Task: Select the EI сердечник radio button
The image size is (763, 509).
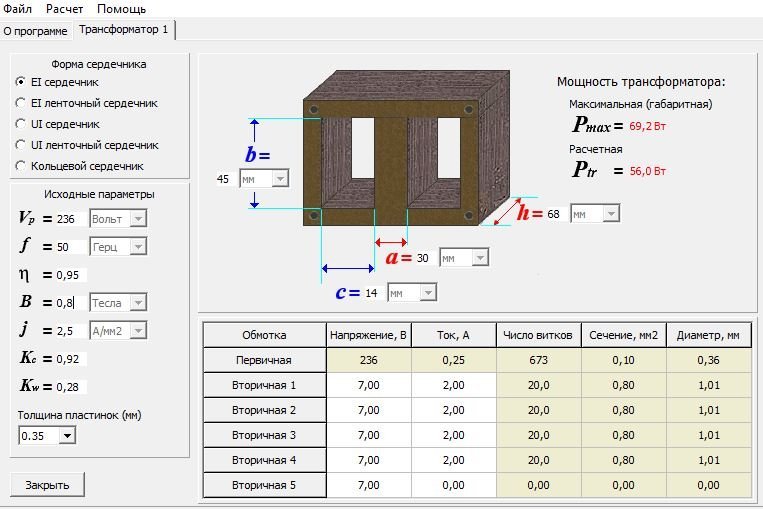Action: point(20,82)
